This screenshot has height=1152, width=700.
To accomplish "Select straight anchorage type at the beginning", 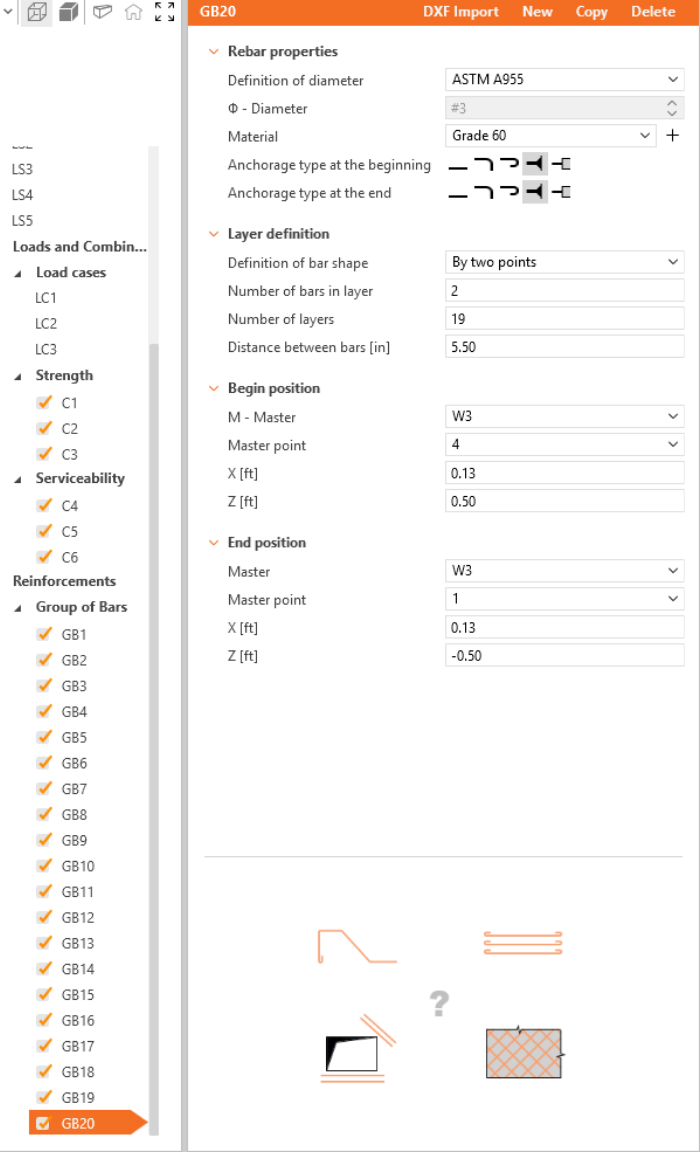I will tap(458, 165).
